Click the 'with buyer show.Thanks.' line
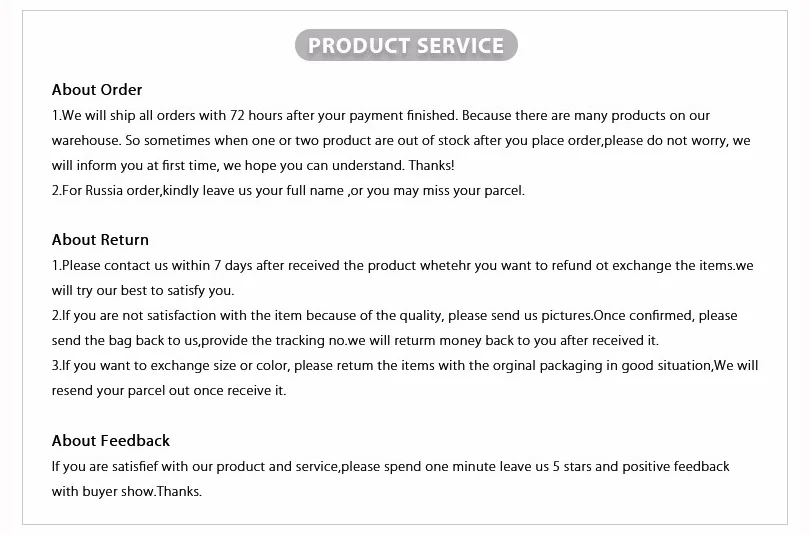Image resolution: width=810 pixels, height=535 pixels. pos(127,491)
